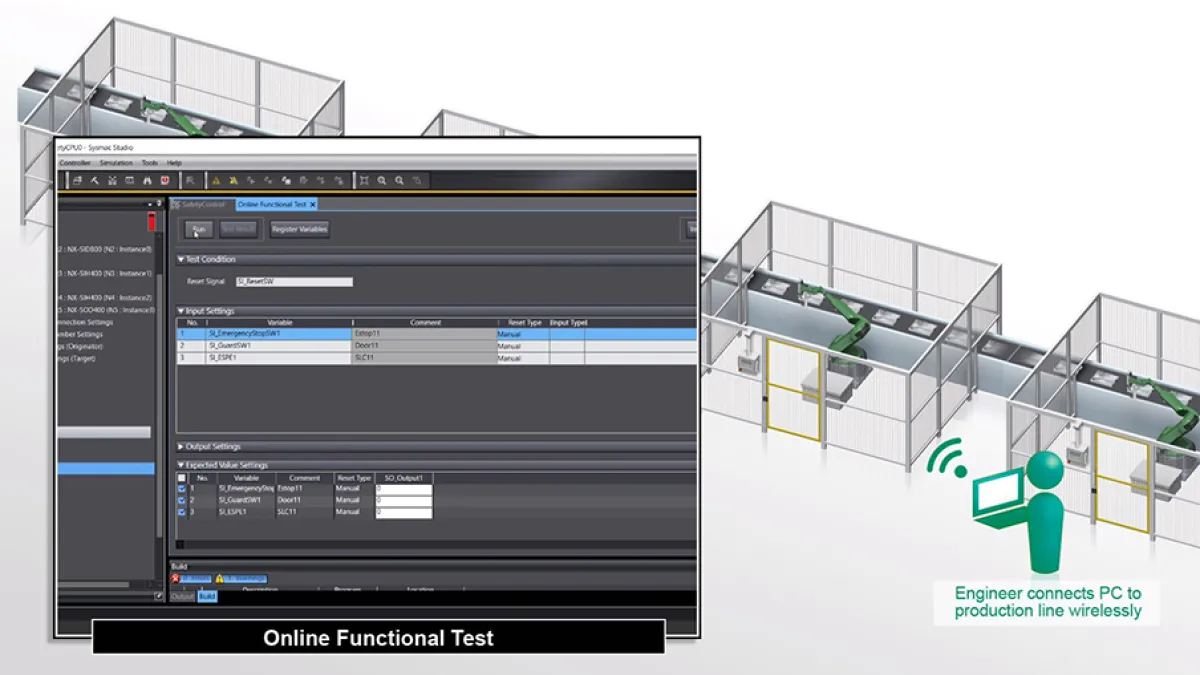Click the first yellow warning triangle toolbar icon
The height and width of the screenshot is (675, 1200).
coord(214,181)
